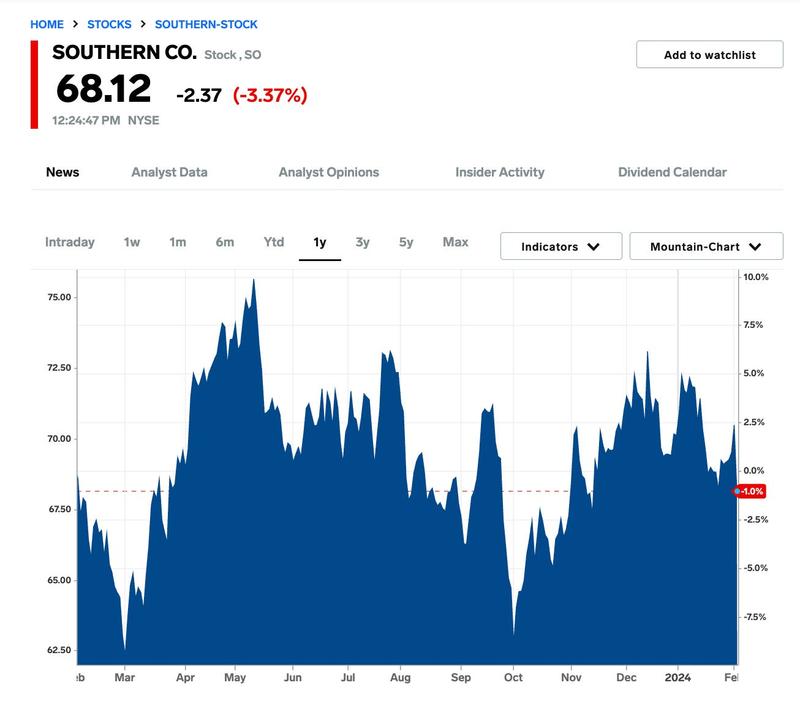Click the 0.0% right axis label

[x=754, y=470]
